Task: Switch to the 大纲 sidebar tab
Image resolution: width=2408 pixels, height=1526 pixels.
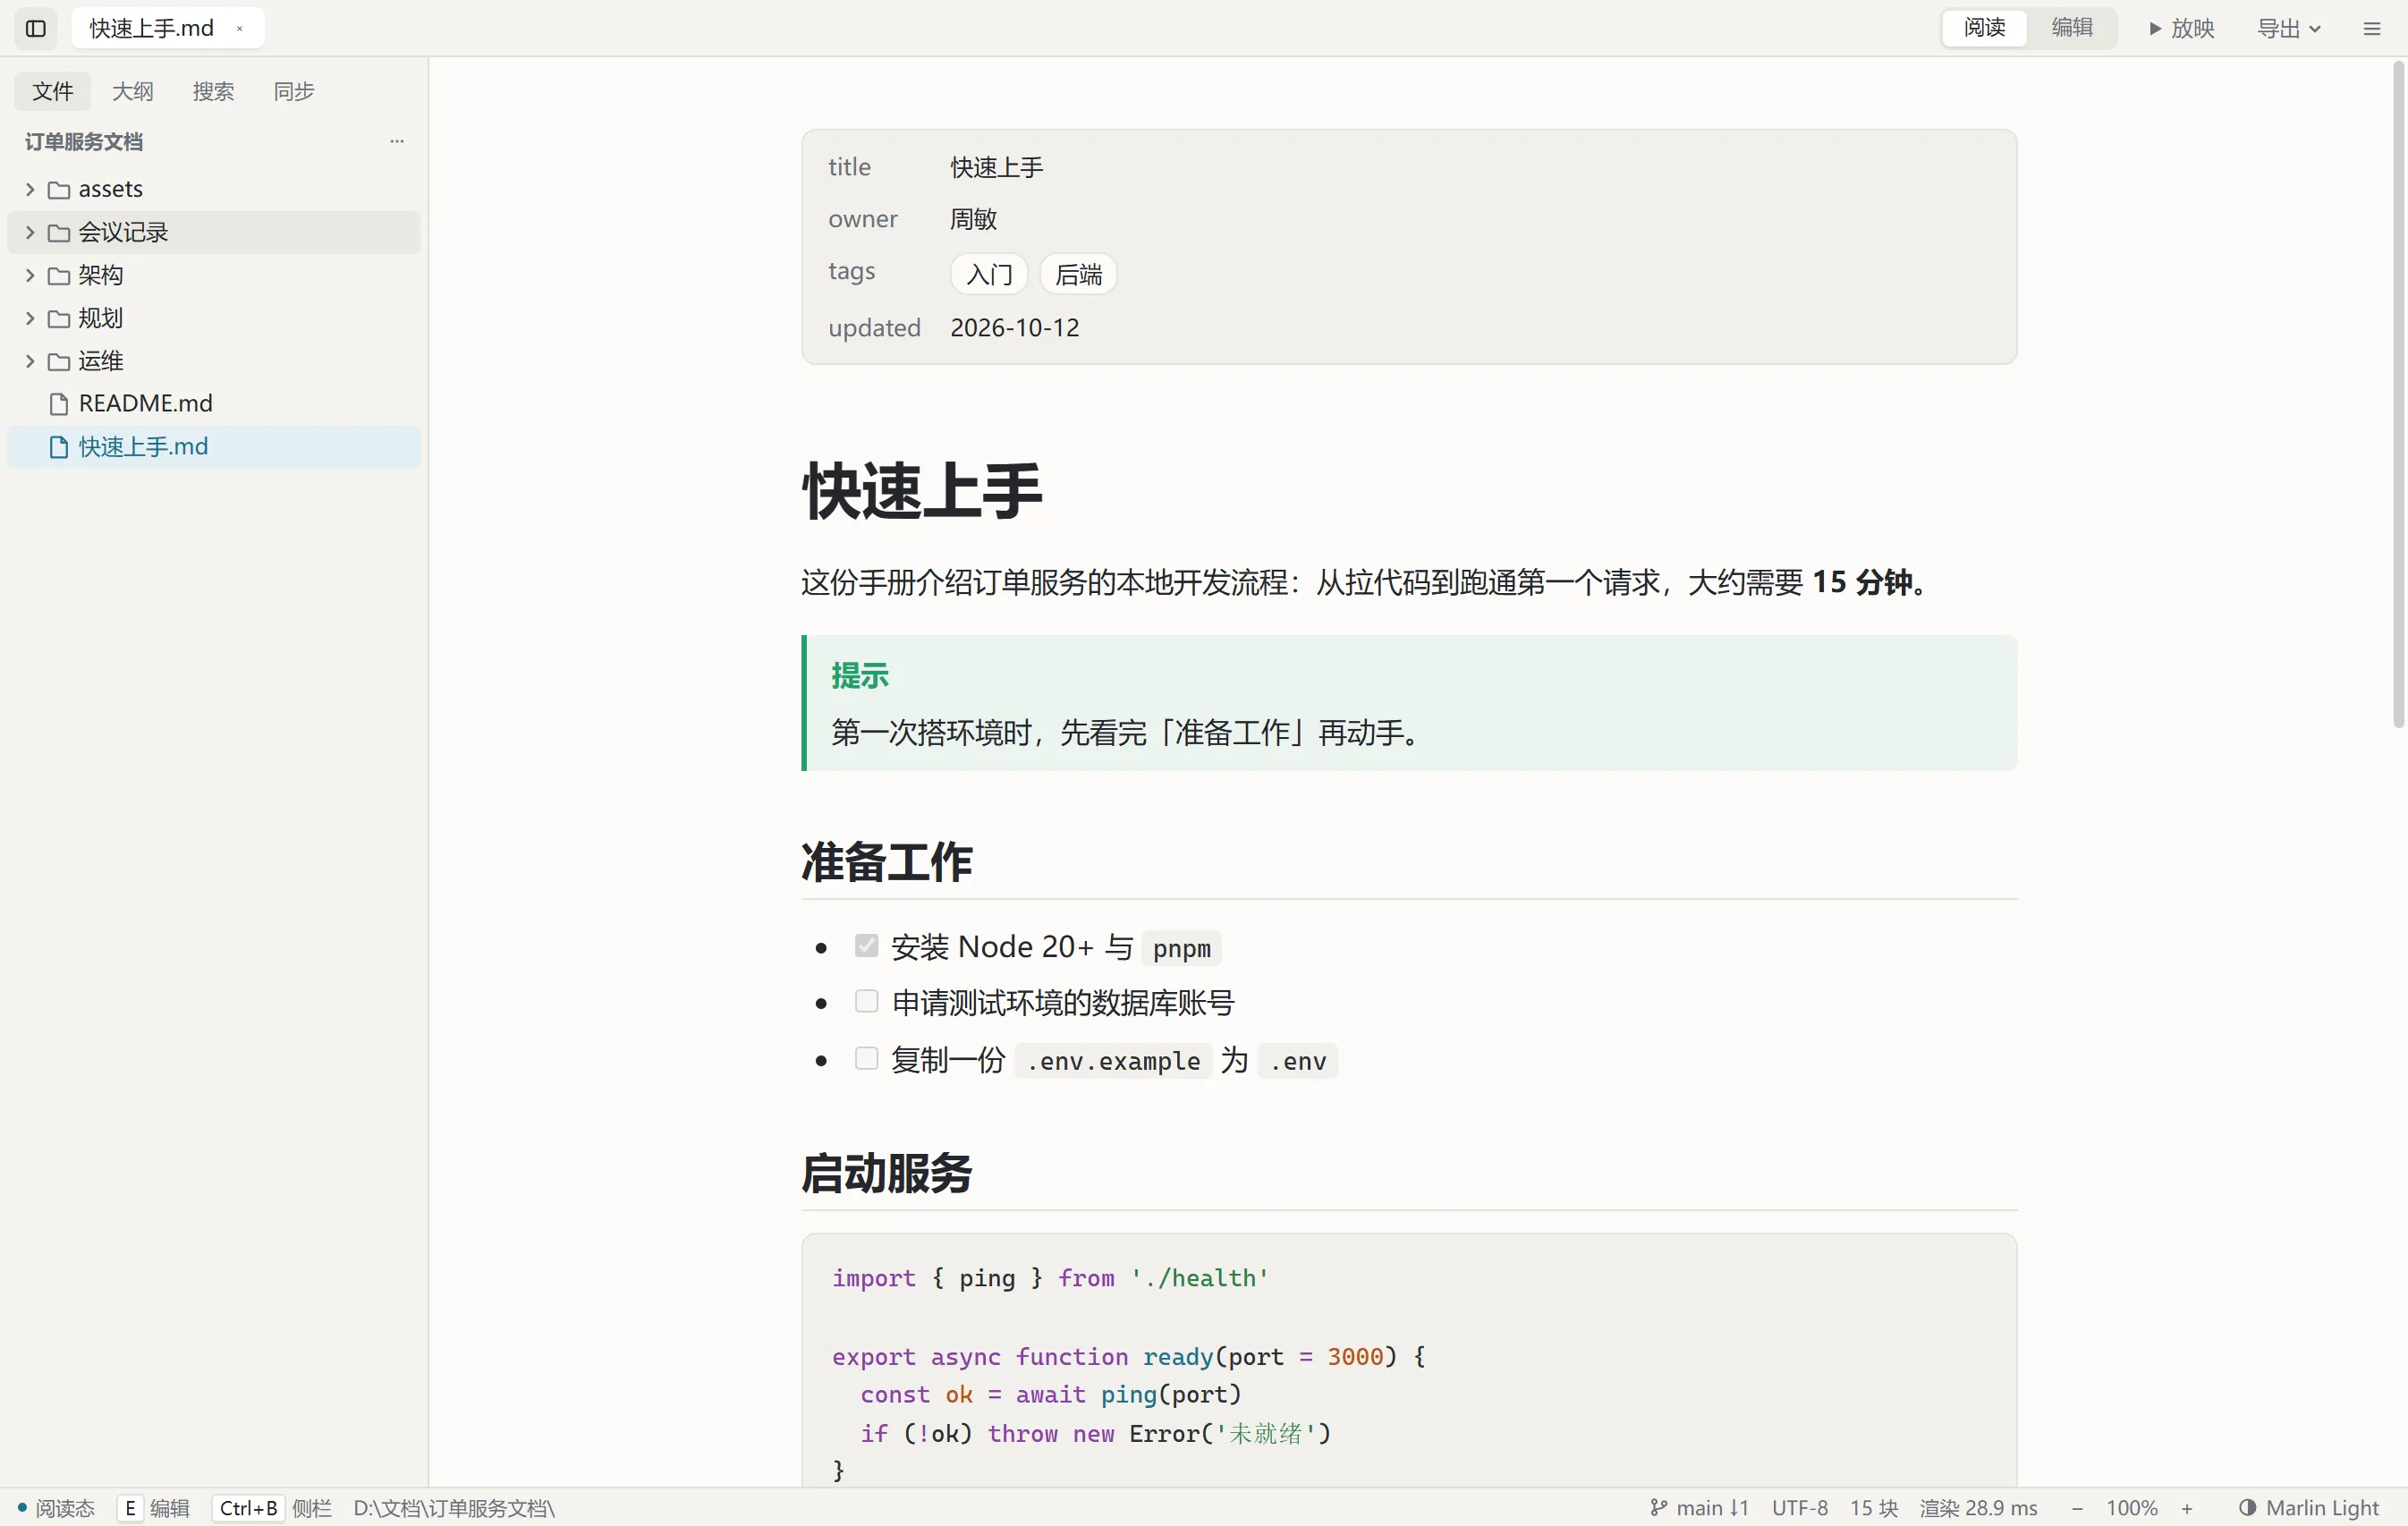Action: pos(132,91)
